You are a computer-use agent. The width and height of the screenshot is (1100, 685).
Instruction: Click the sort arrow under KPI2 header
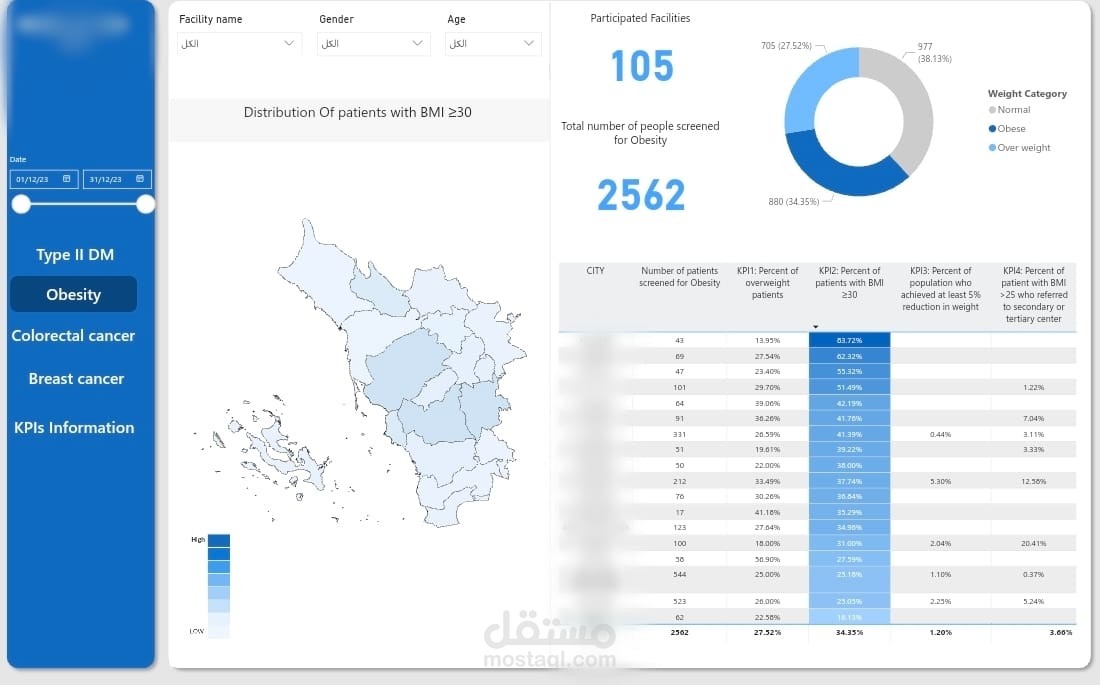pos(815,327)
